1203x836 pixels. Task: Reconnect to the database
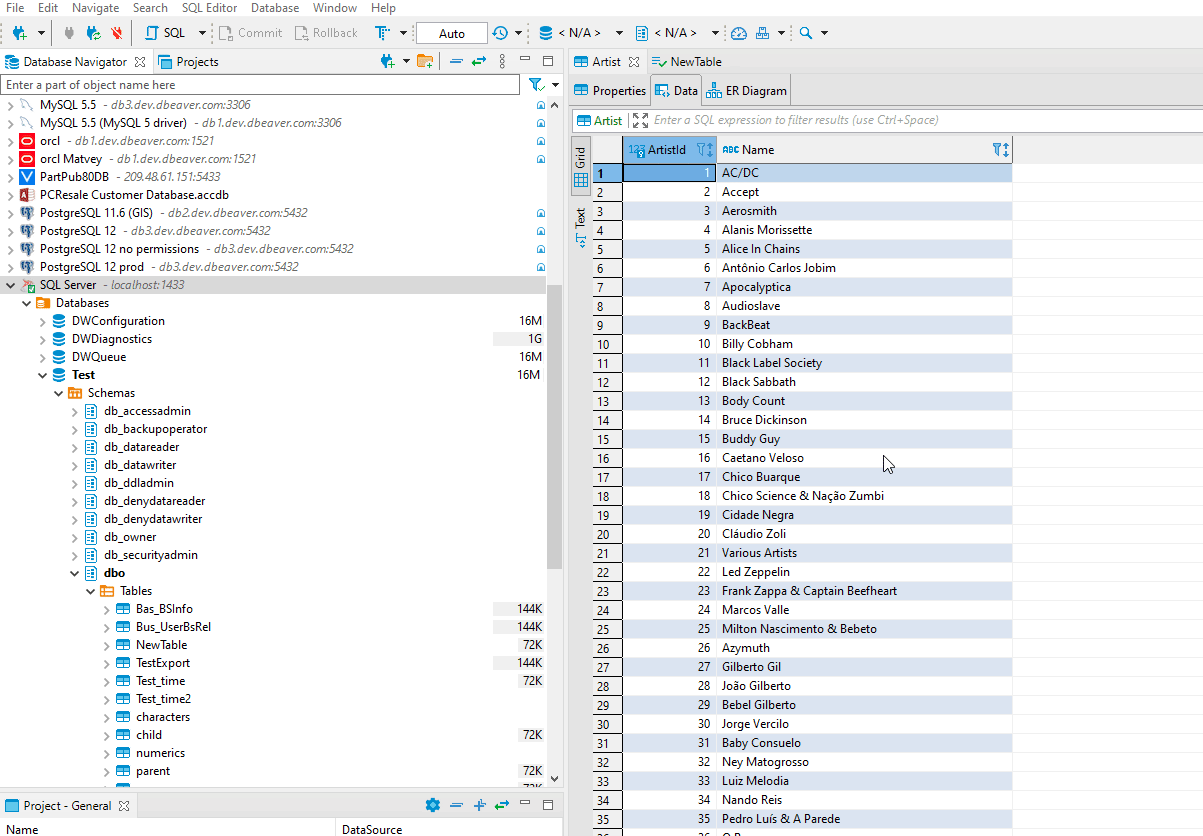pyautogui.click(x=92, y=32)
